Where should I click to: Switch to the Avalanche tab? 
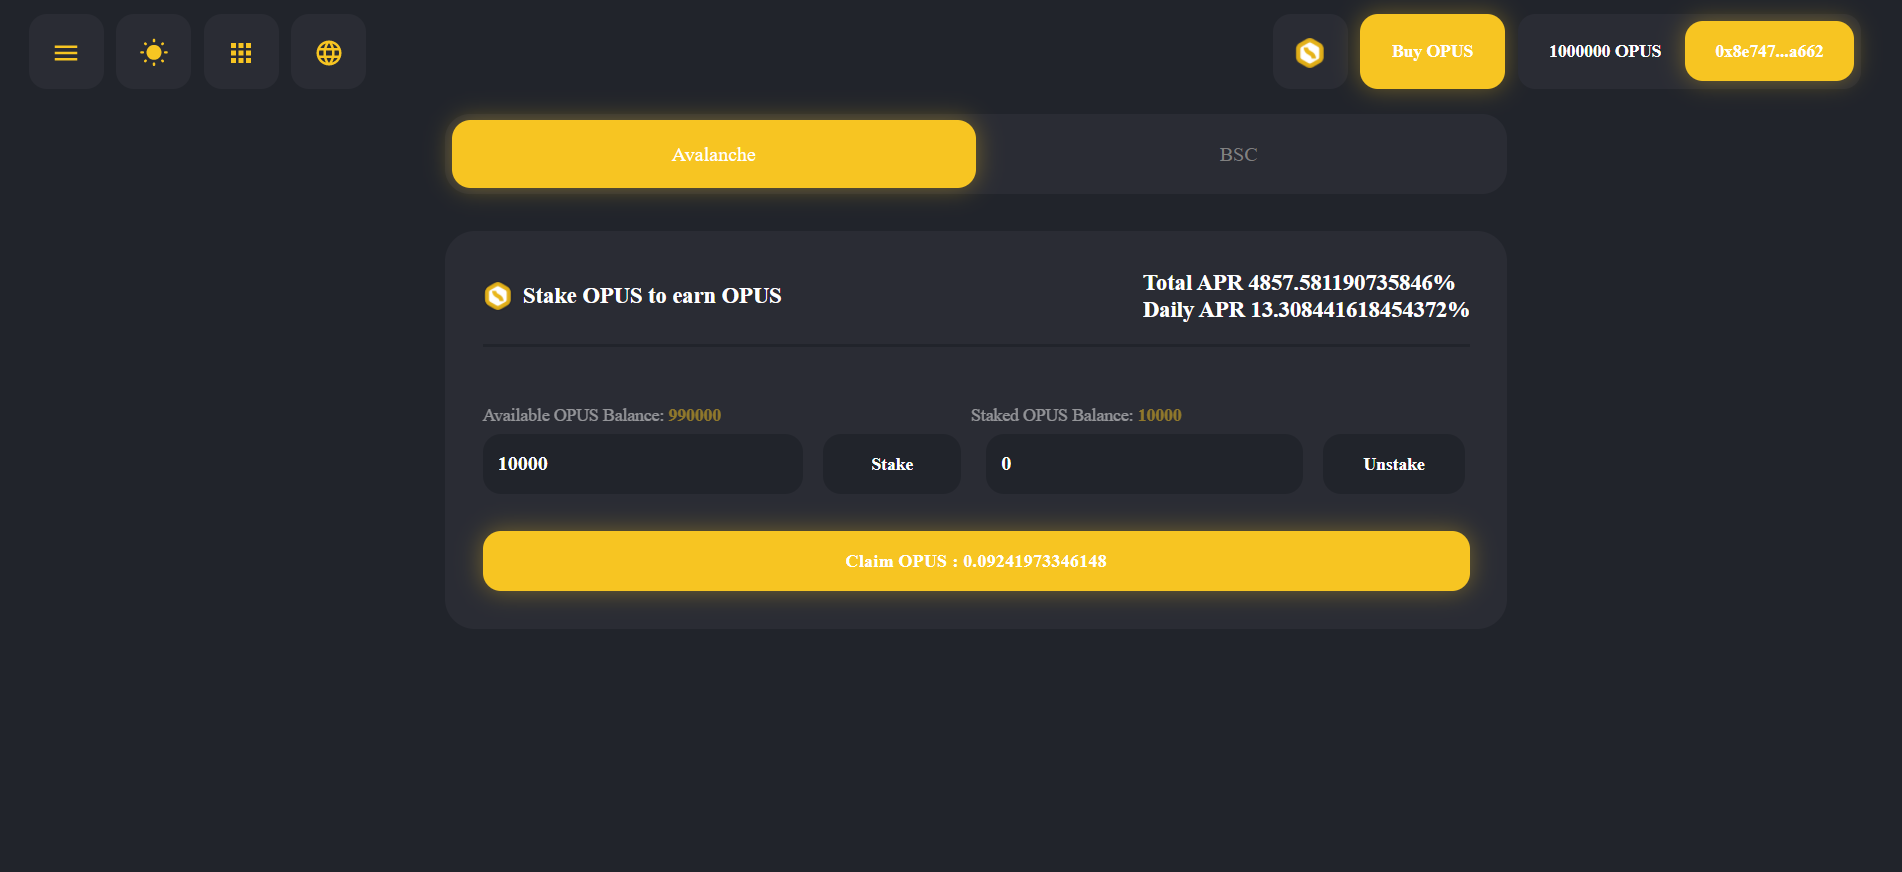pyautogui.click(x=714, y=154)
